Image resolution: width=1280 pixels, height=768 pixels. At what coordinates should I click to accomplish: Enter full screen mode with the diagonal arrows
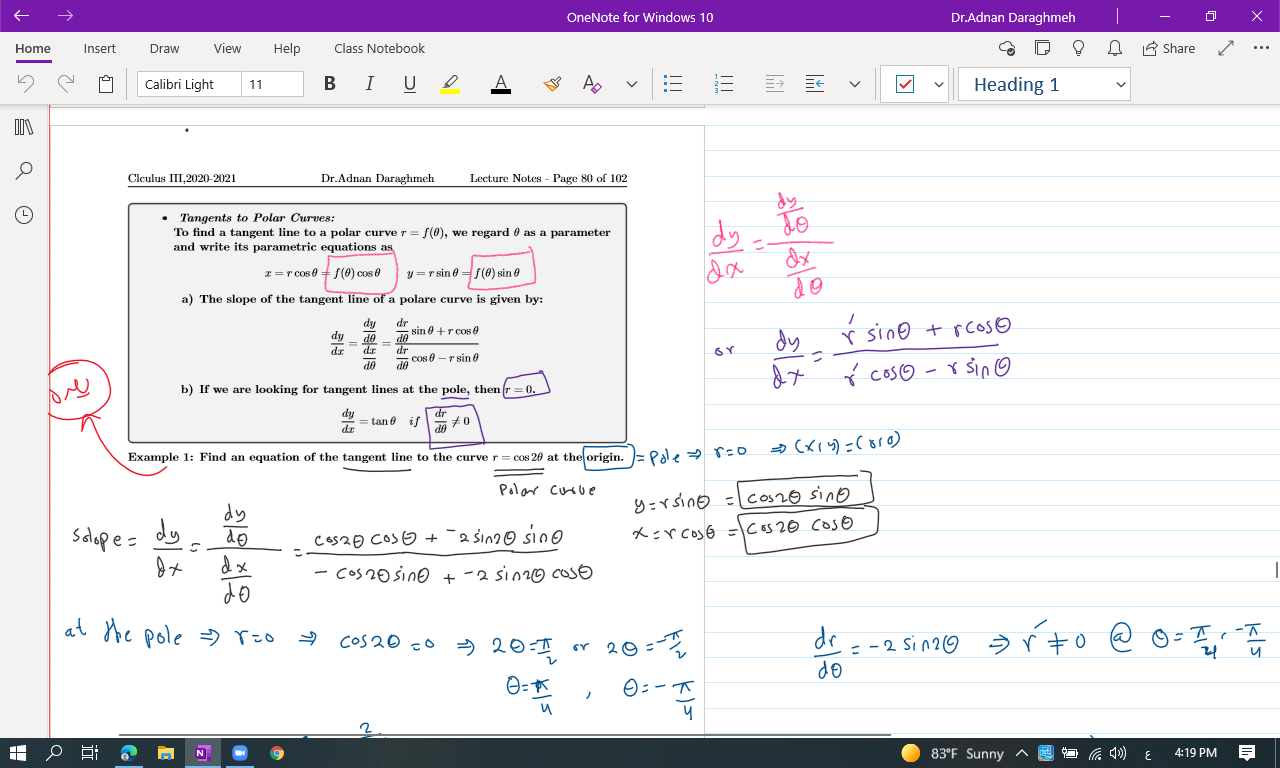1227,48
